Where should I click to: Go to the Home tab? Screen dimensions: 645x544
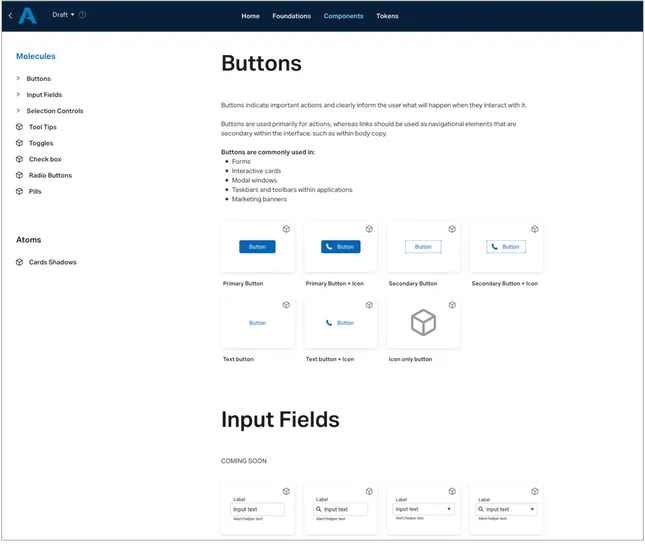pyautogui.click(x=250, y=16)
